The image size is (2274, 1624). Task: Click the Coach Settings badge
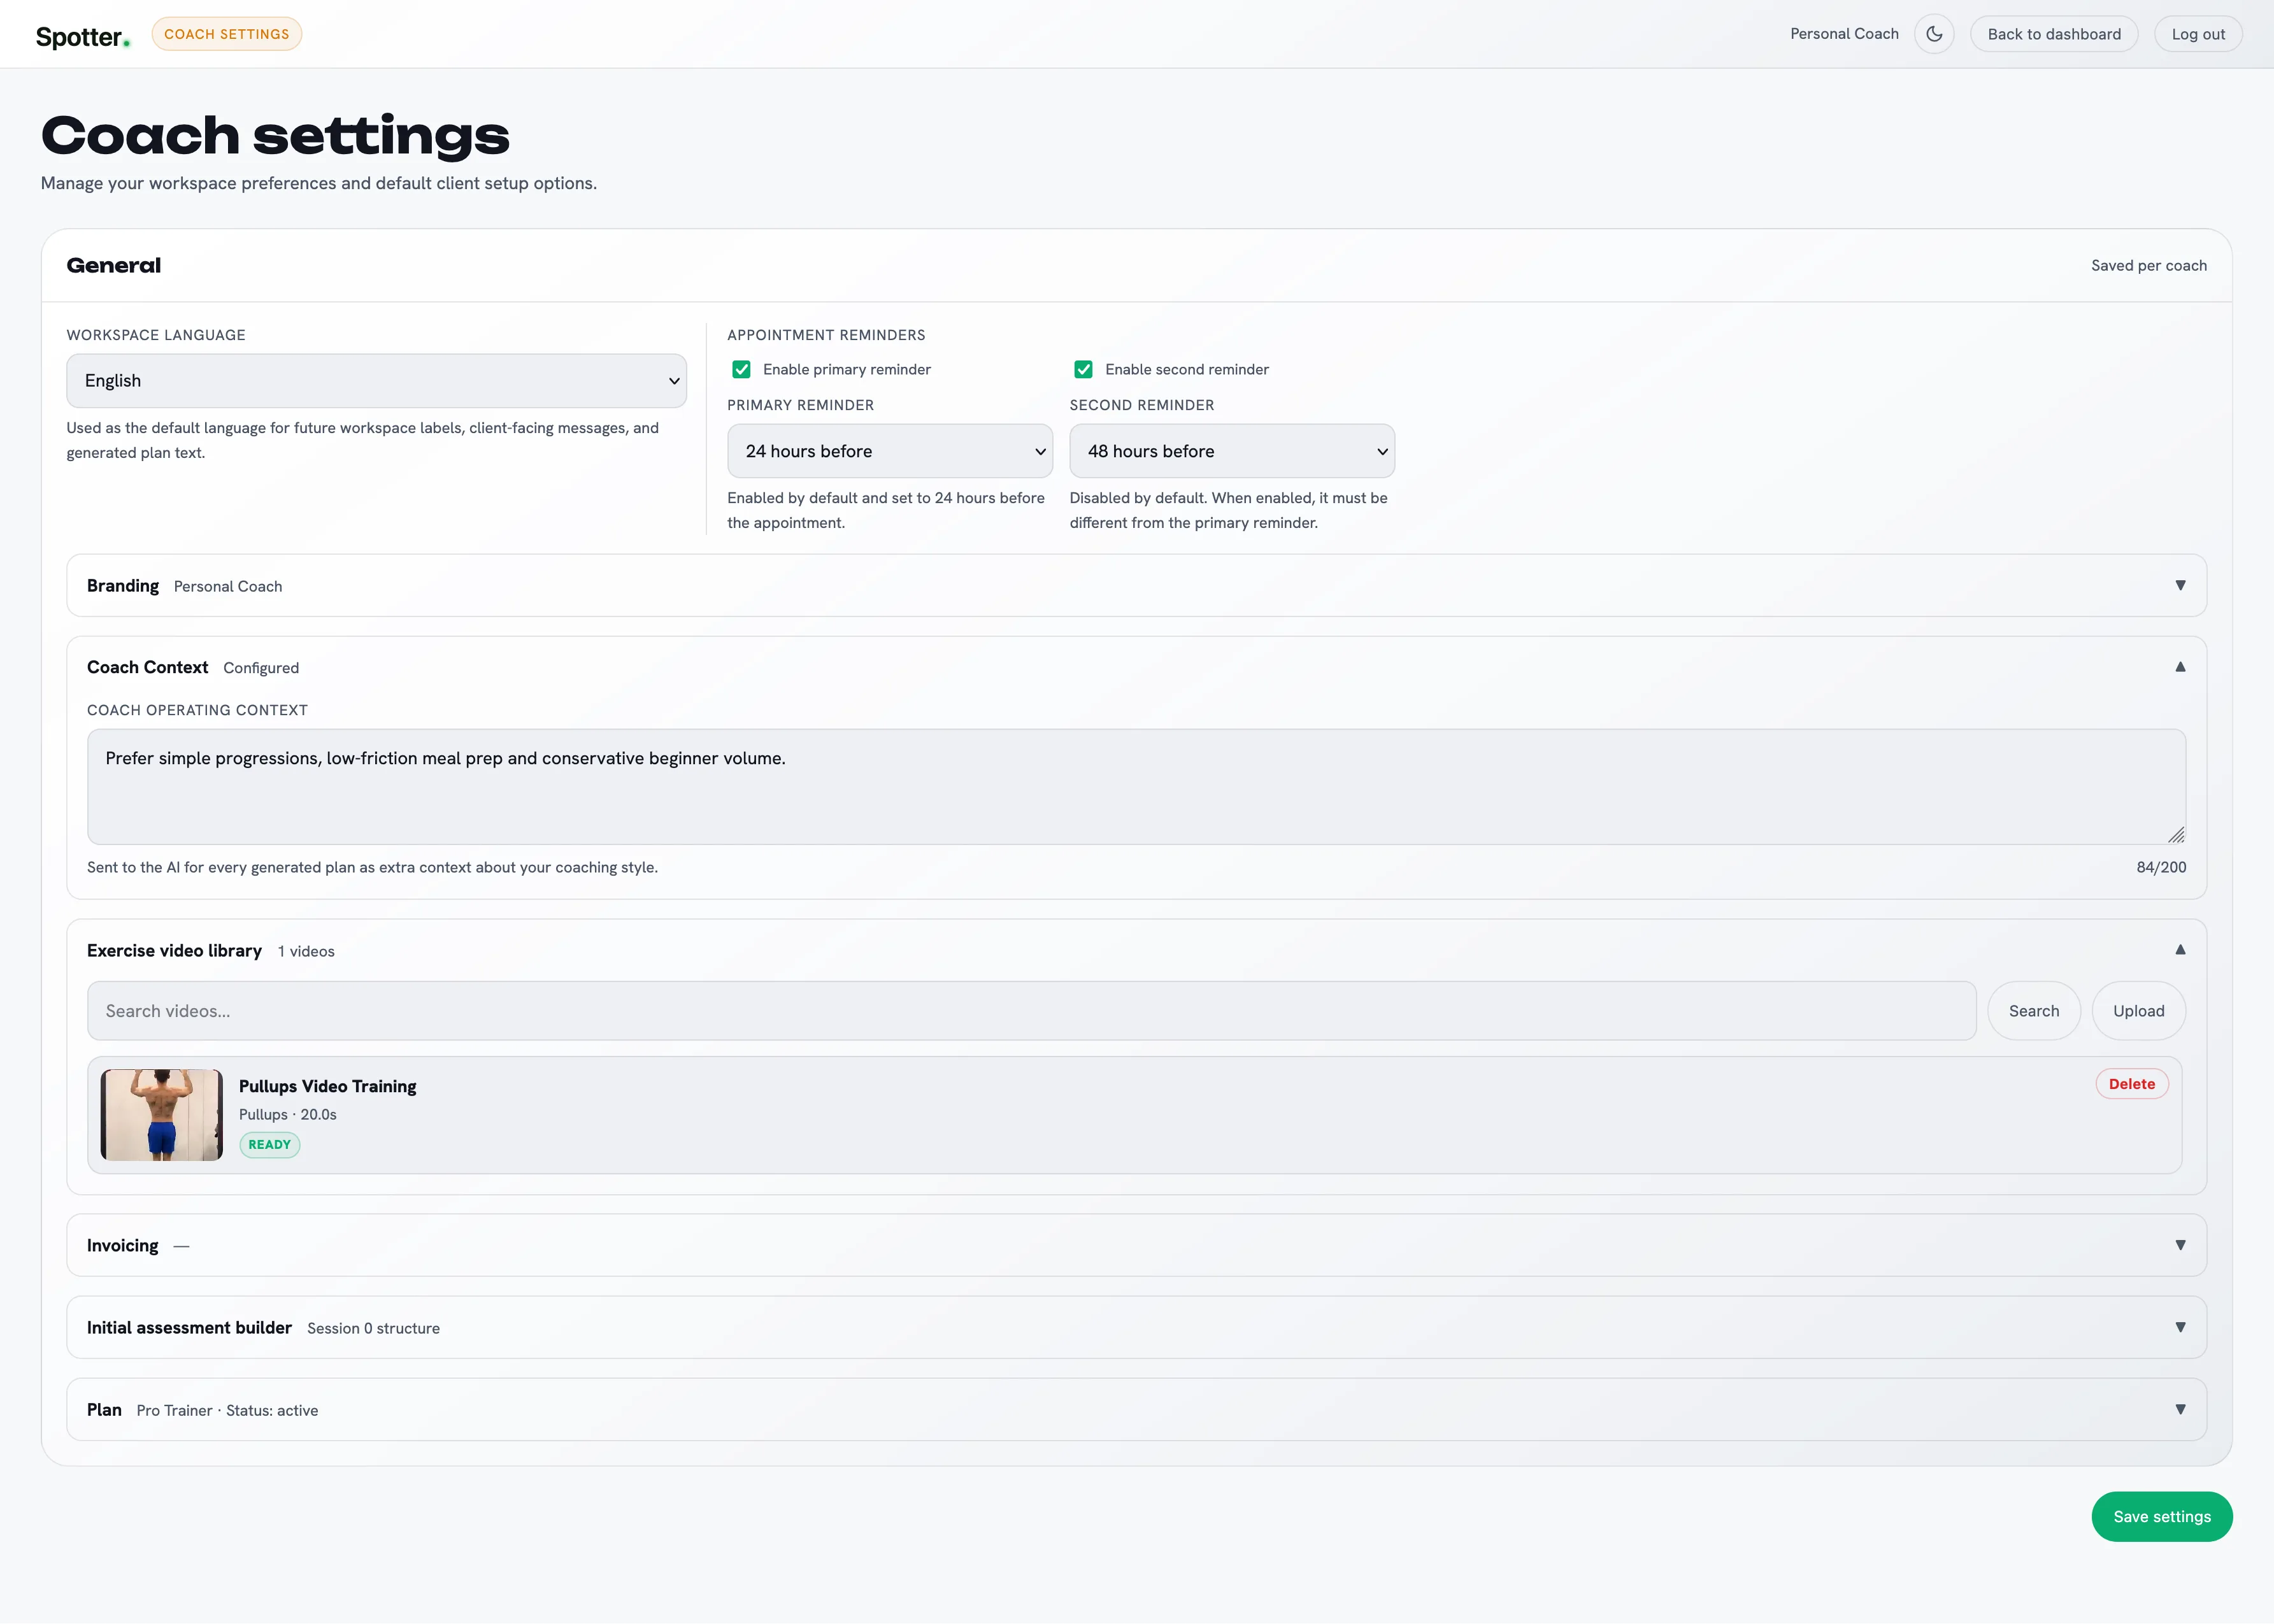pos(227,34)
